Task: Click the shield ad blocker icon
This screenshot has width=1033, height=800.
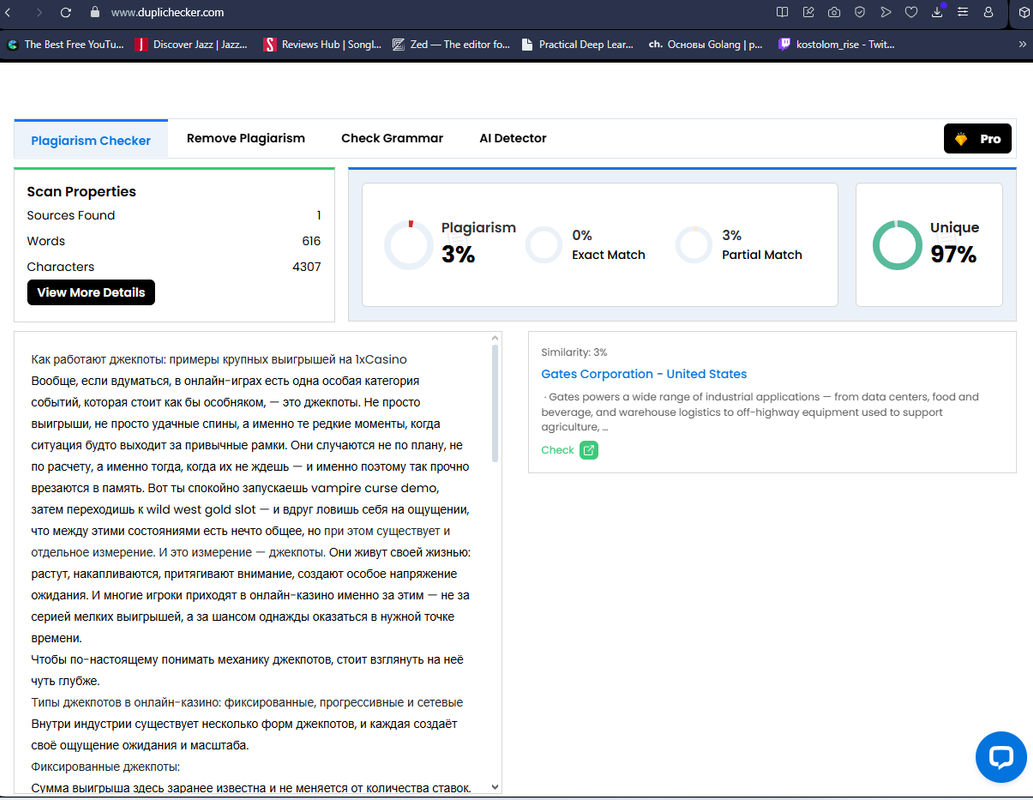Action: (x=860, y=12)
